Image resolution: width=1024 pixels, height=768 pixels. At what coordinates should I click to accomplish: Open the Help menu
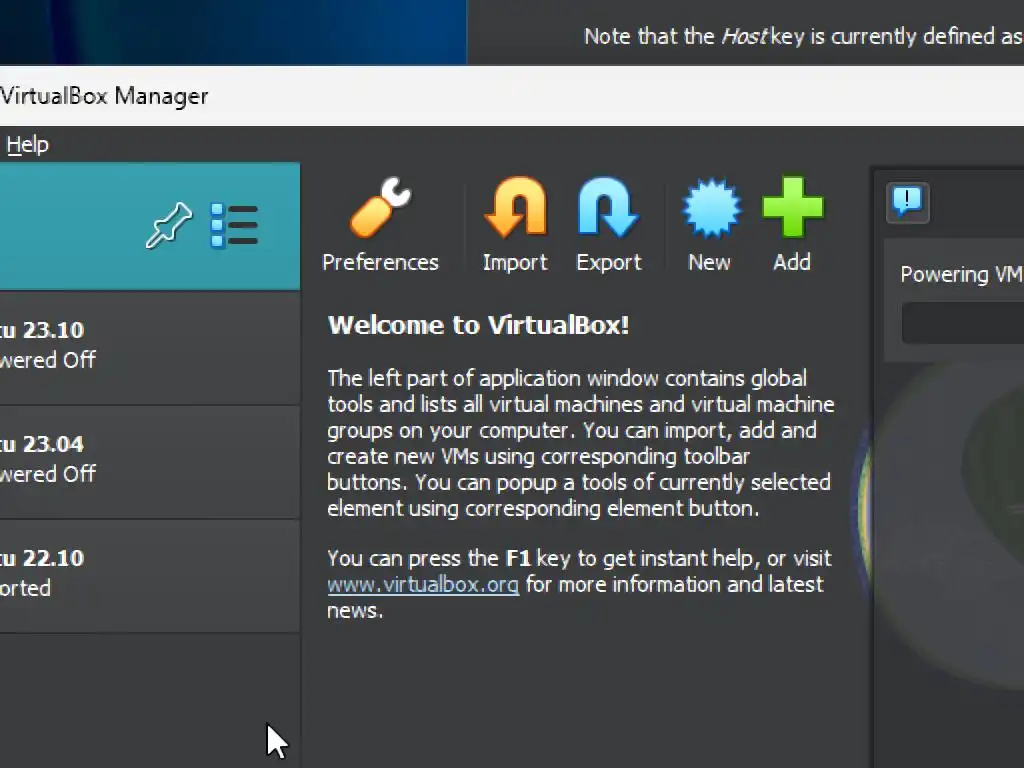(27, 144)
